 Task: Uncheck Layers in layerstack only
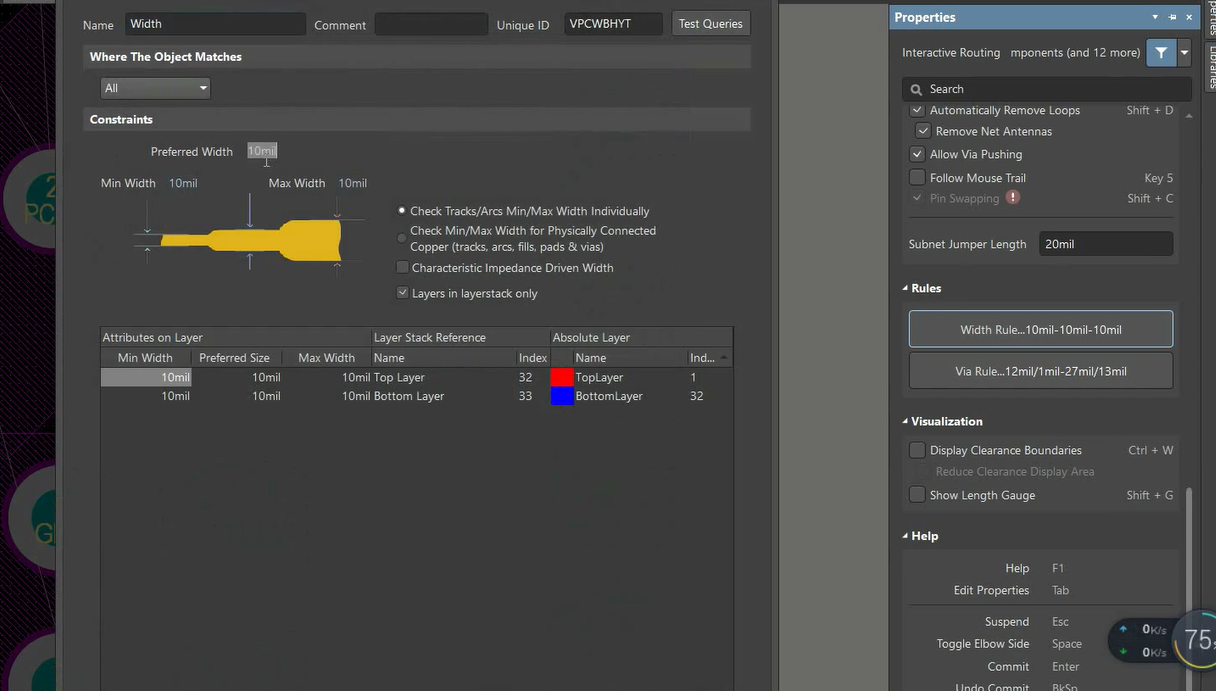[x=402, y=293]
